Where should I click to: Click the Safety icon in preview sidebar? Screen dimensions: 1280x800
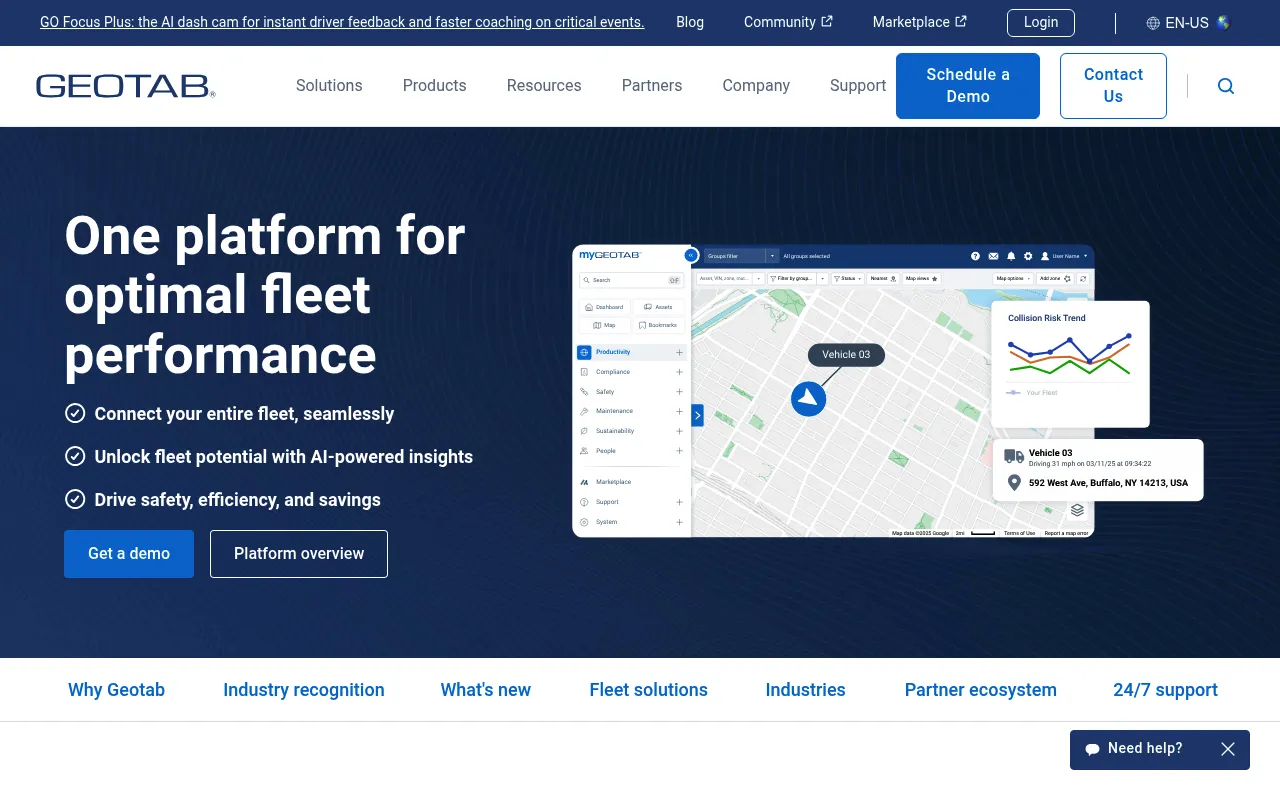[x=584, y=392]
